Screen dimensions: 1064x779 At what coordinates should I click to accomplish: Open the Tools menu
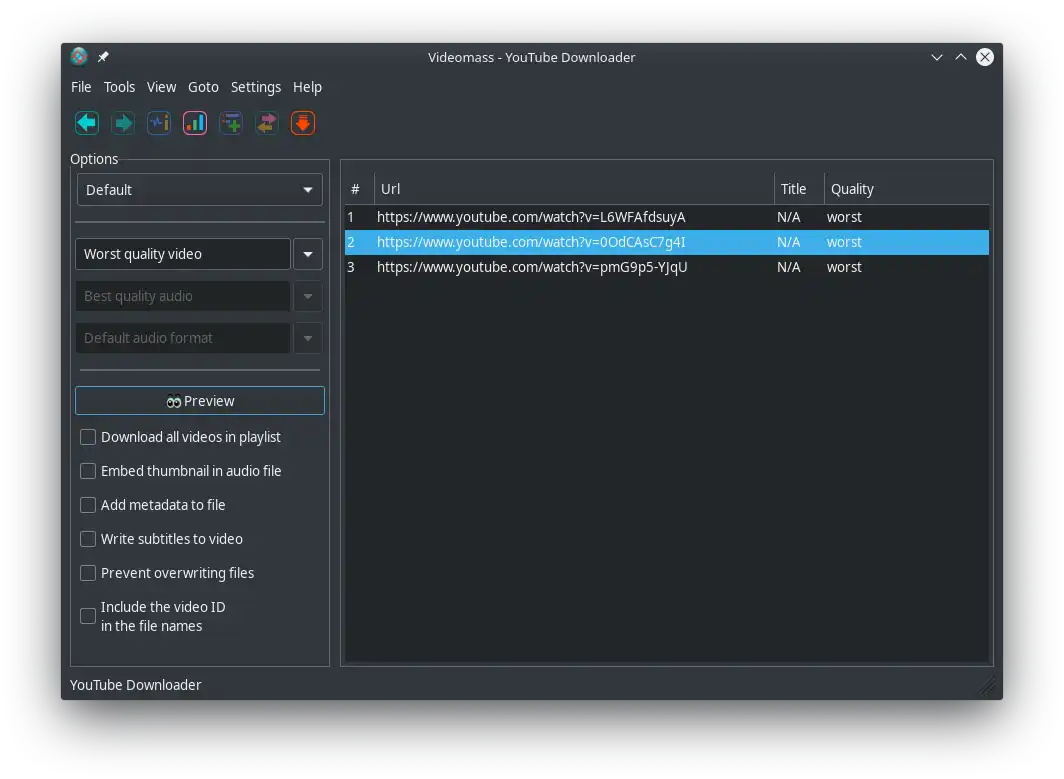[119, 87]
